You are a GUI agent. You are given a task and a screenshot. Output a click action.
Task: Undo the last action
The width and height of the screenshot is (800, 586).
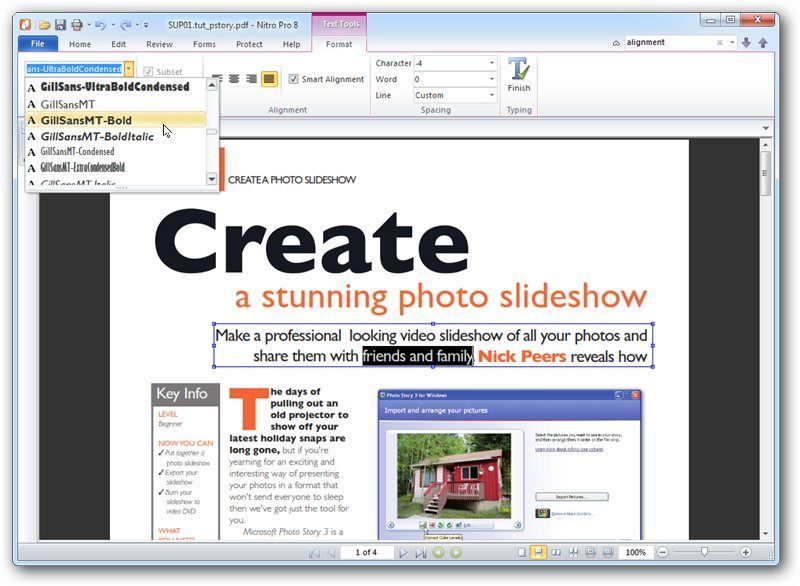pos(100,24)
